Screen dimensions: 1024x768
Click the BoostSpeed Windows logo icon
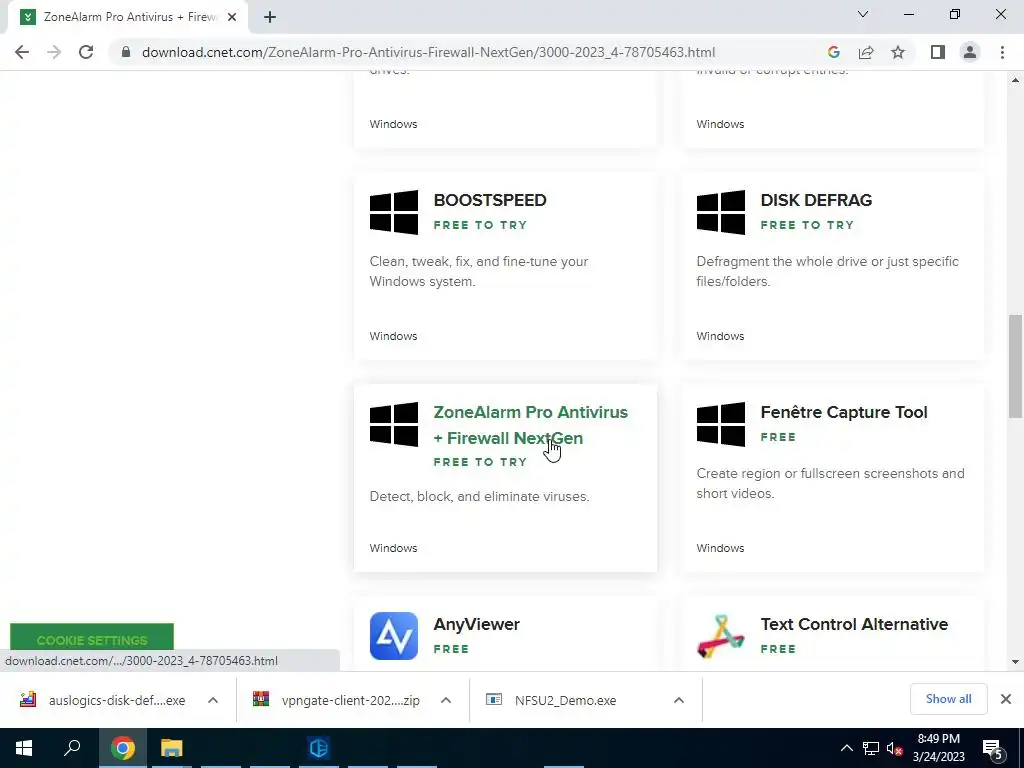[x=394, y=212]
